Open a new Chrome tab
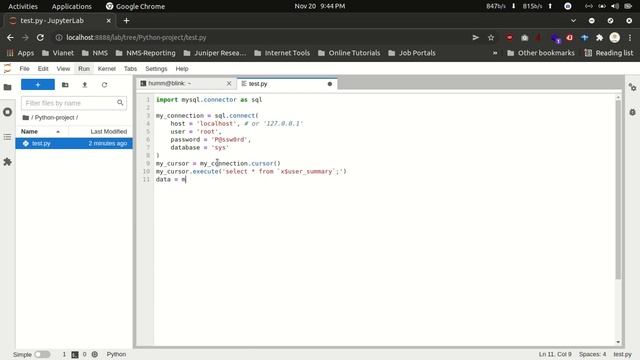The height and width of the screenshot is (360, 640). [127, 20]
